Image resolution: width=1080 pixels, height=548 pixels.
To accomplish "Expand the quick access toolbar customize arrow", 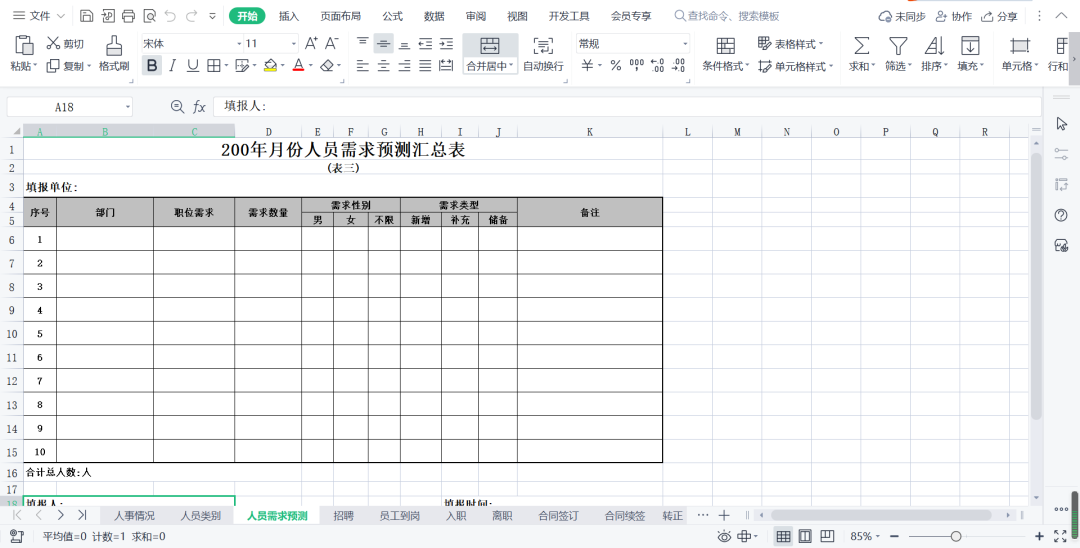I will [212, 16].
